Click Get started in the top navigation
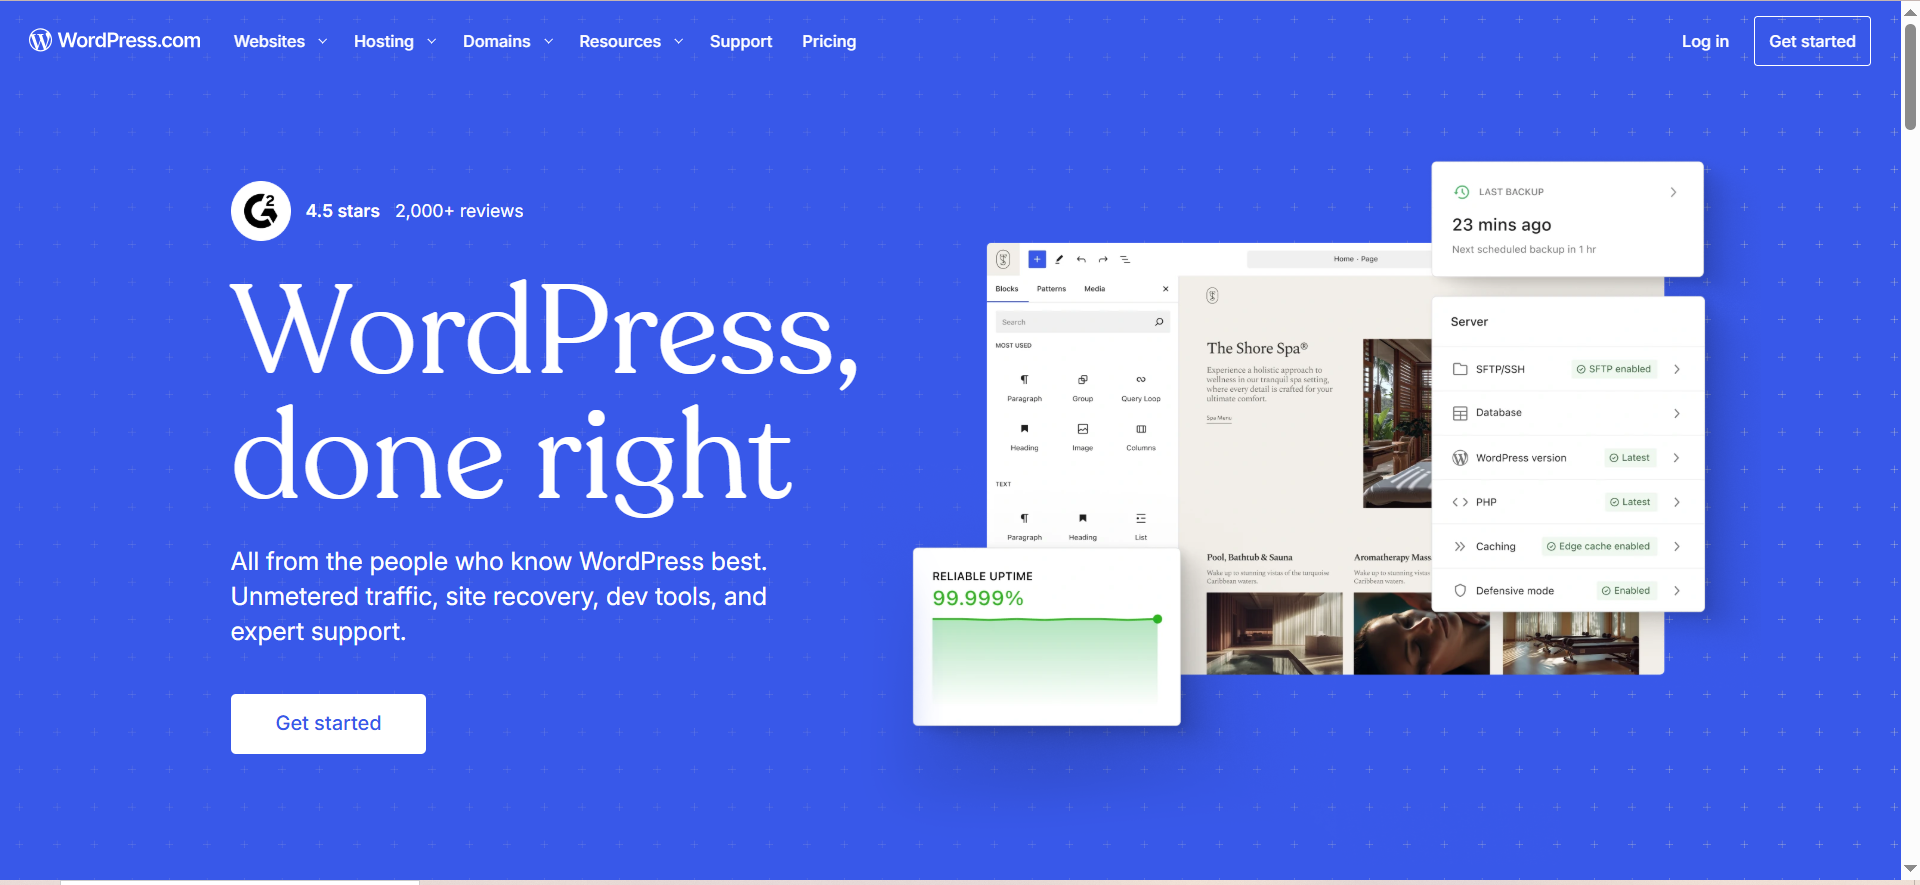Screen dimensions: 1920x885 click(1812, 41)
